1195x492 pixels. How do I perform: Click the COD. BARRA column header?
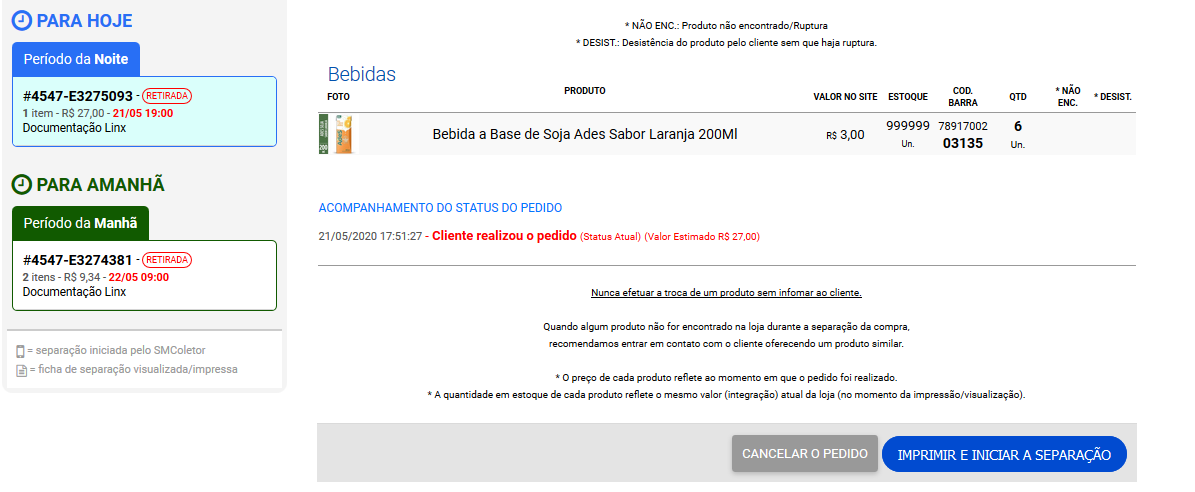963,96
